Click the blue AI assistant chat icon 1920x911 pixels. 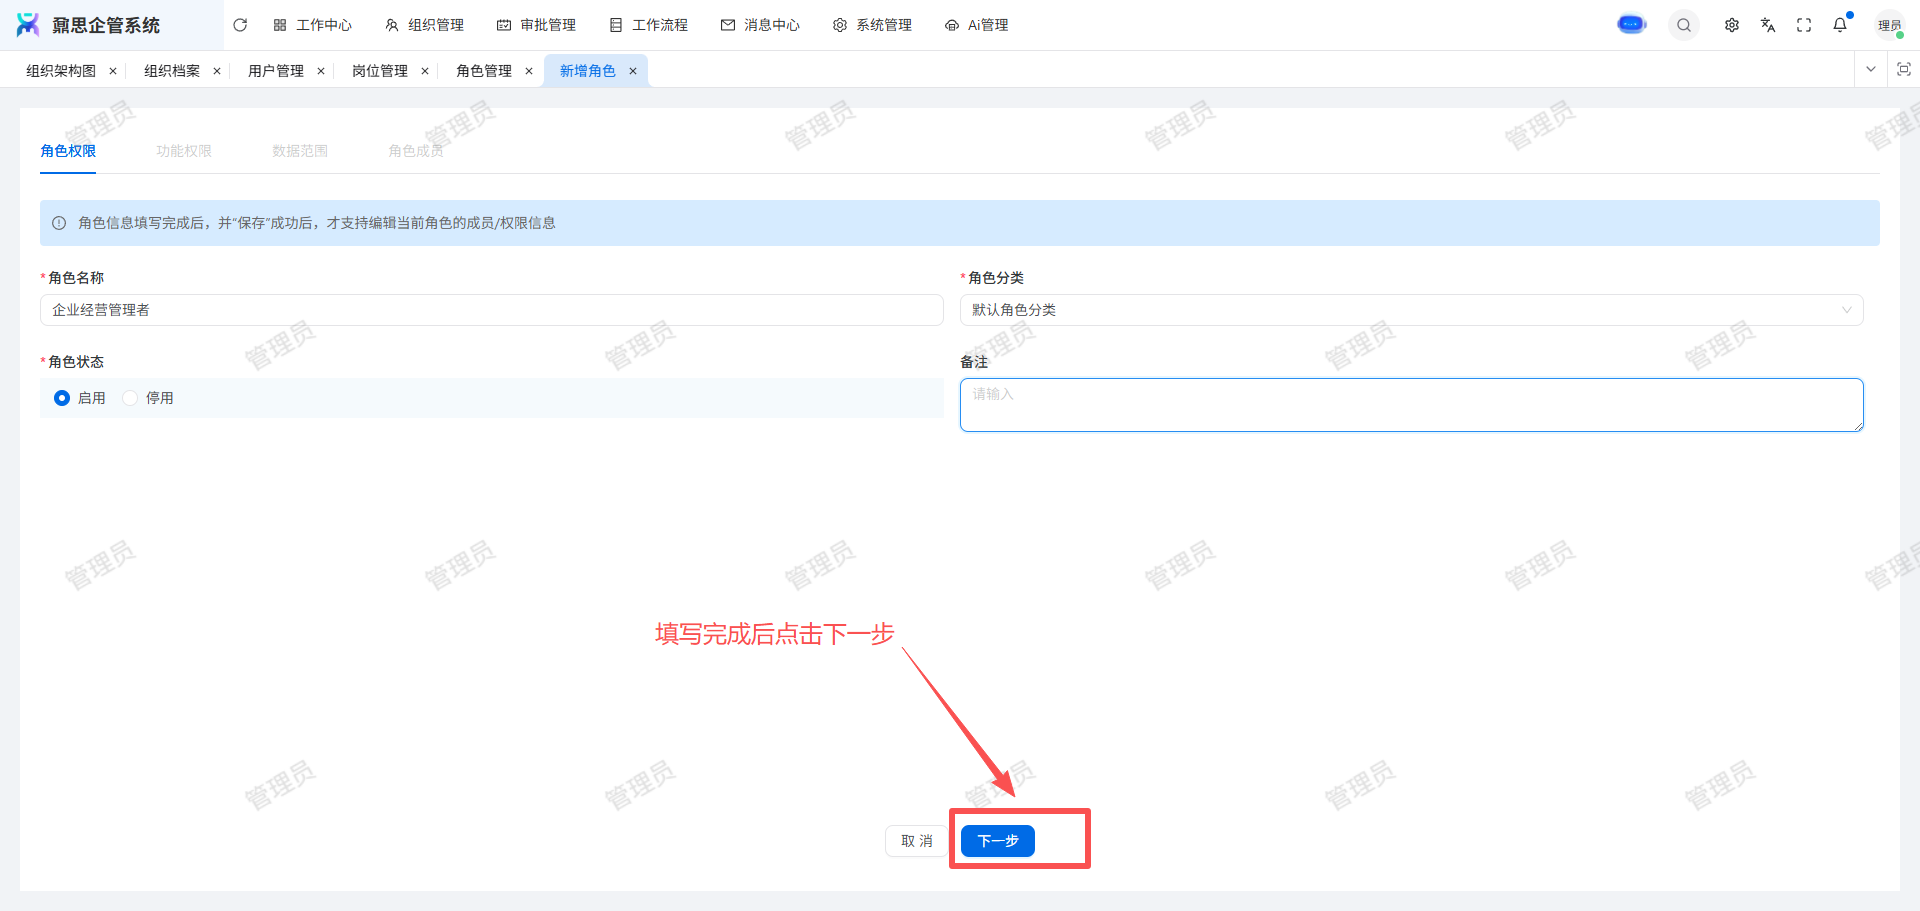[x=1632, y=25]
